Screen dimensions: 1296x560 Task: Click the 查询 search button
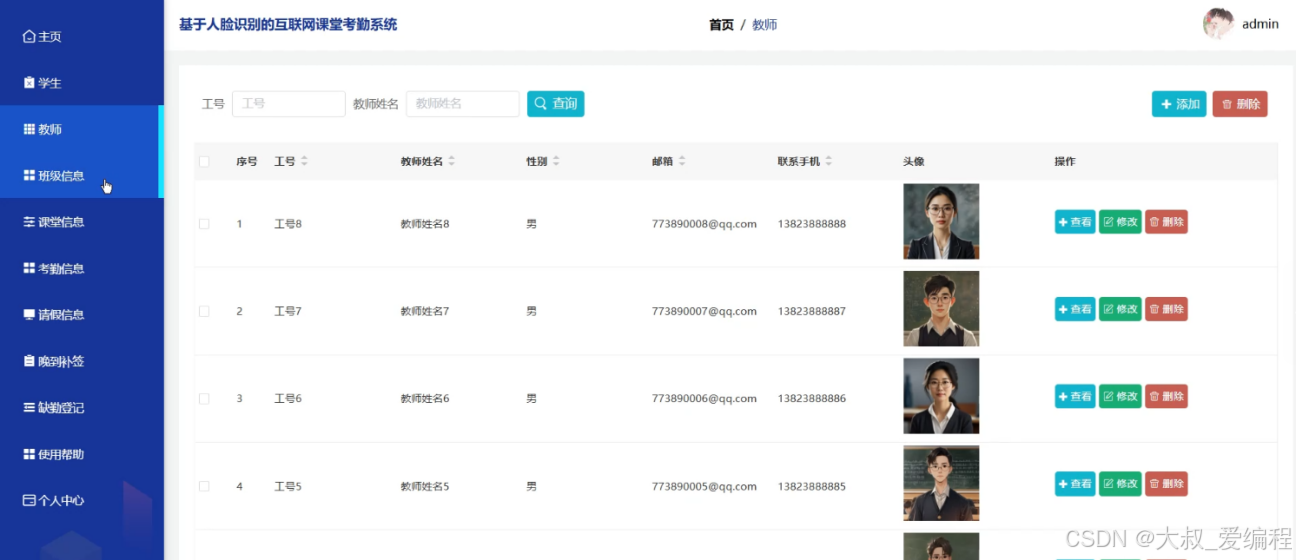556,104
